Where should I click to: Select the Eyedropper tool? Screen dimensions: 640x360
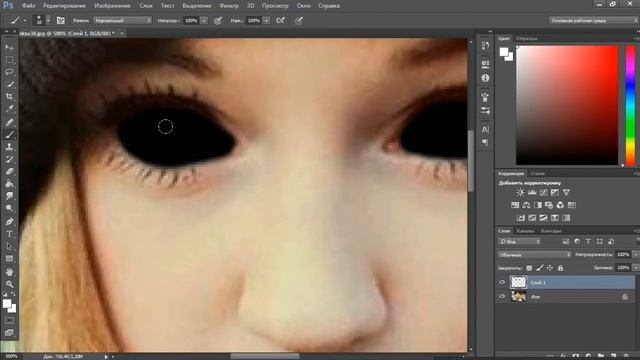pyautogui.click(x=9, y=109)
